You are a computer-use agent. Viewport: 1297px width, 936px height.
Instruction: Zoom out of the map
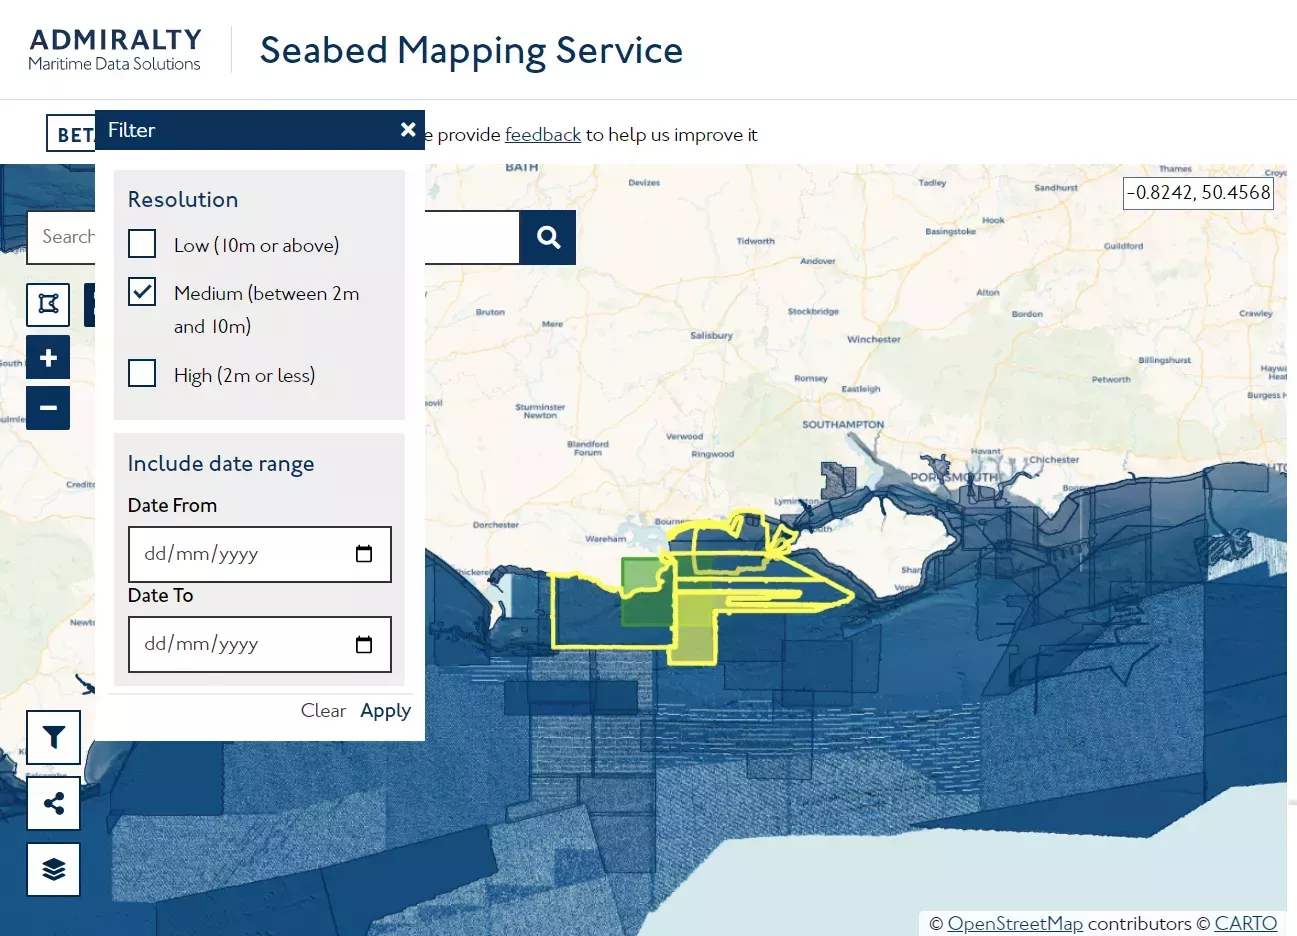click(48, 408)
